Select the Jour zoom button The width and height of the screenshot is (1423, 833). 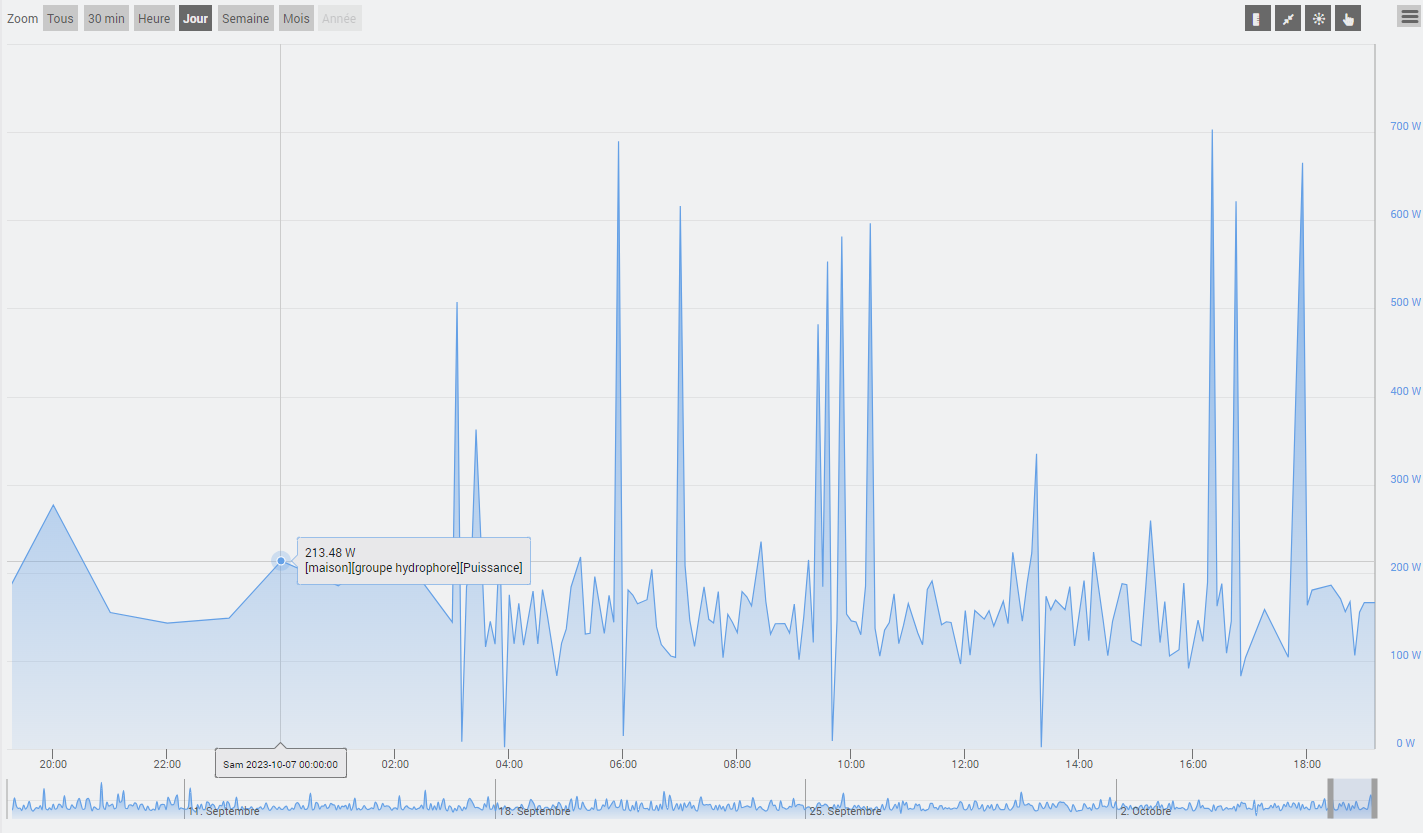(196, 18)
